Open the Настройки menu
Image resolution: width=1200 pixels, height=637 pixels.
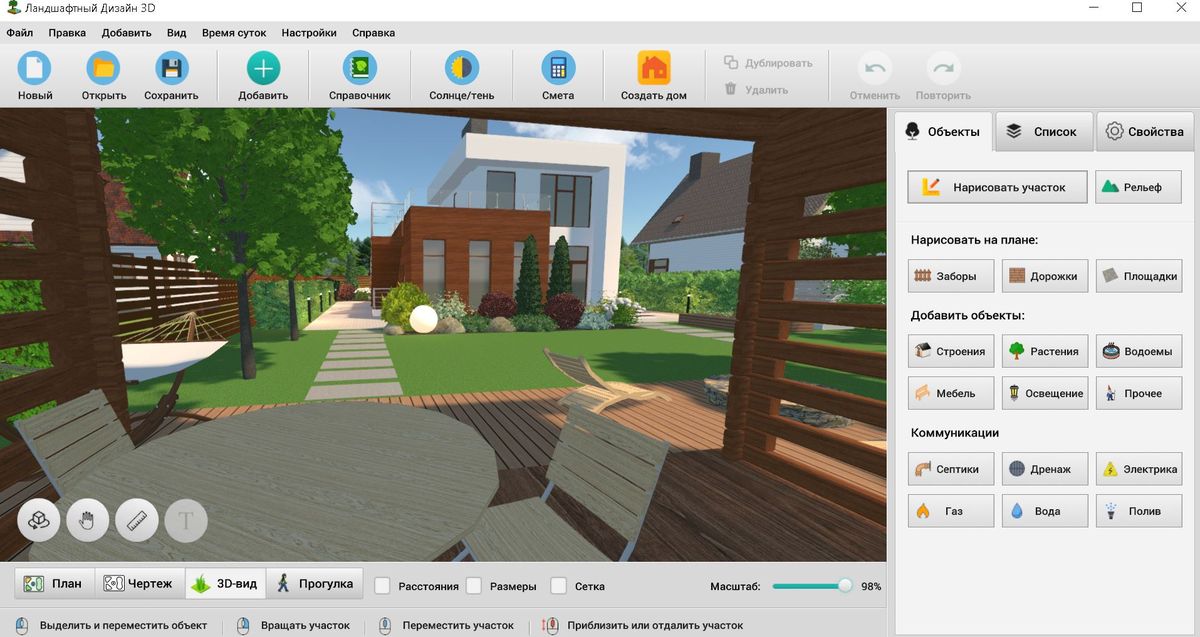(x=309, y=32)
